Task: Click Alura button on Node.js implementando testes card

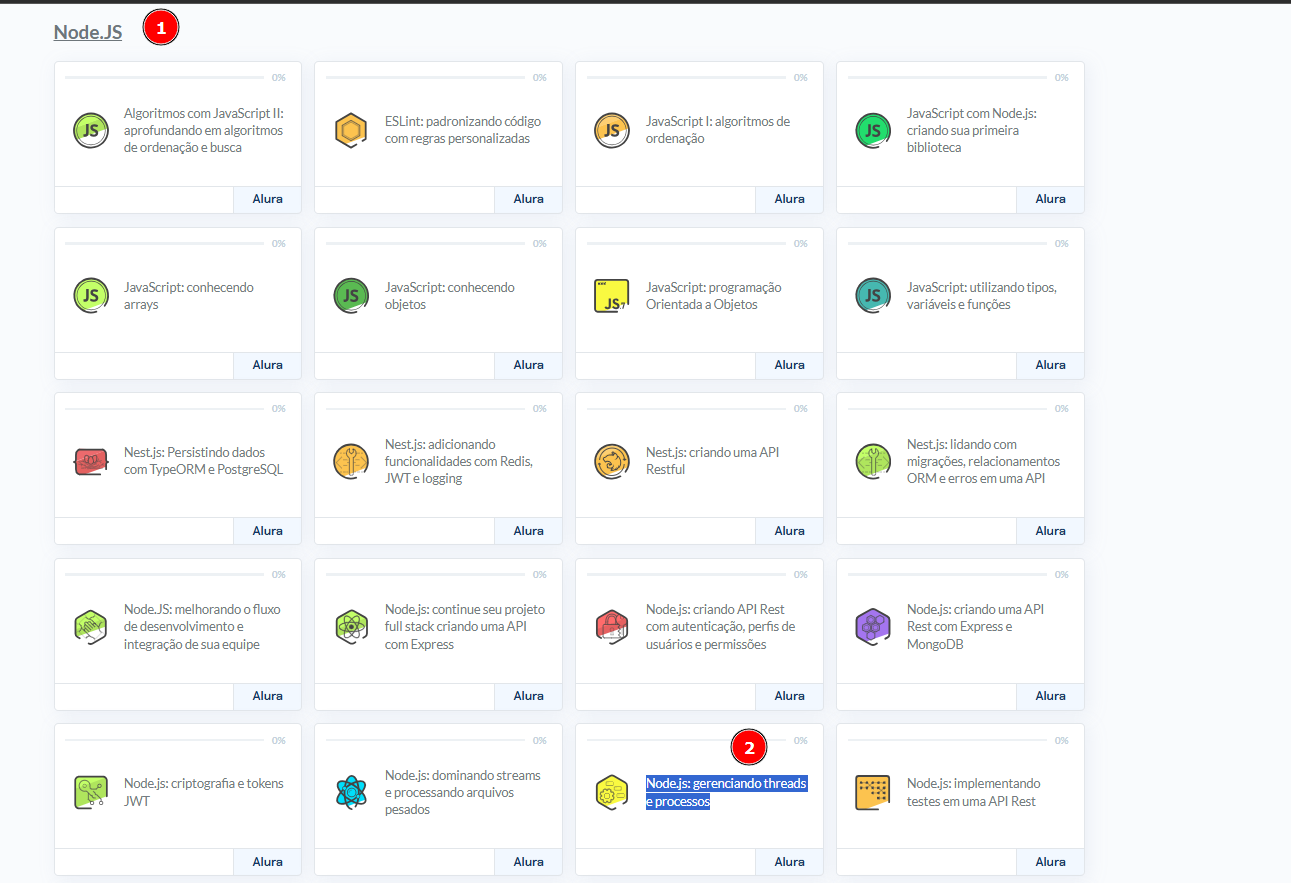Action: (x=1050, y=862)
